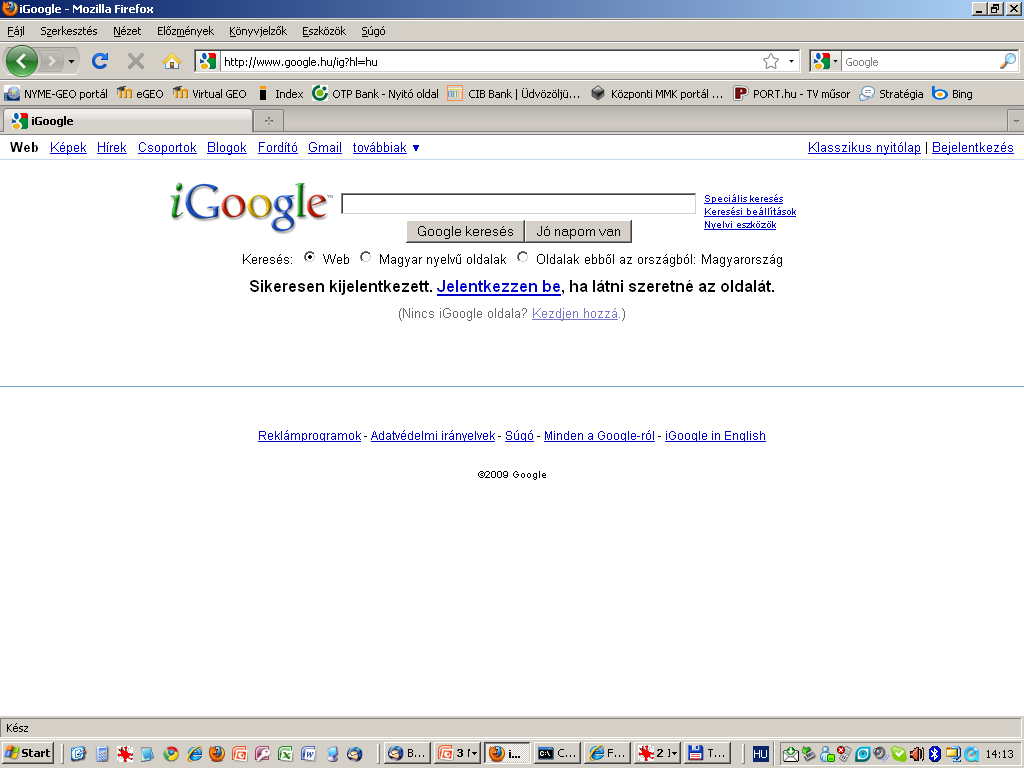The width and height of the screenshot is (1024, 768).
Task: Select Oldalak ebből az országból radio button
Action: tap(522, 257)
